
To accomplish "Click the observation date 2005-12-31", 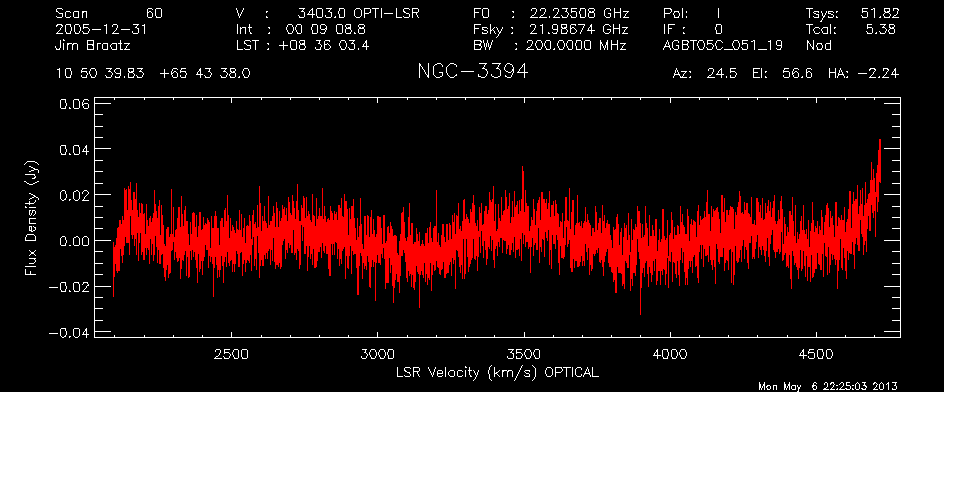I will point(101,29).
